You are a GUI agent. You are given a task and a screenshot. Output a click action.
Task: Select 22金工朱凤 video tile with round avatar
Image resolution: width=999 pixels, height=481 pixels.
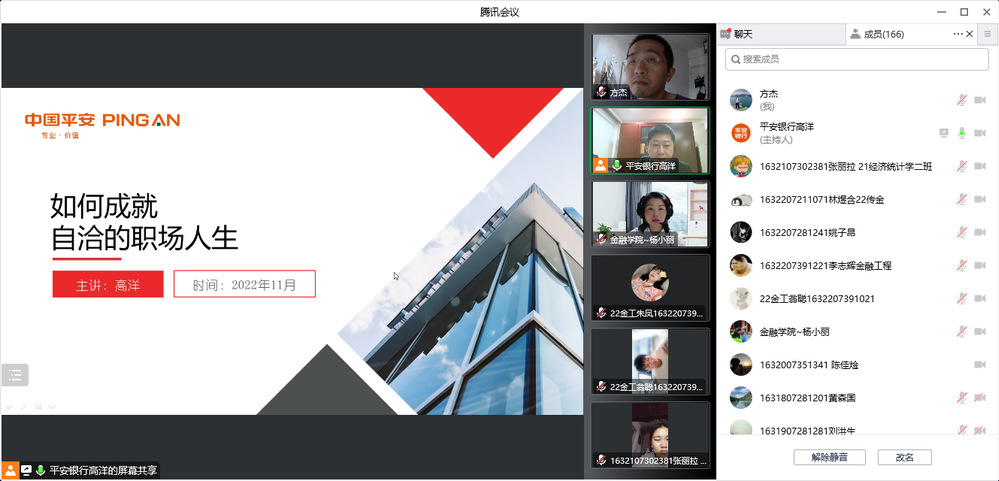coord(650,288)
